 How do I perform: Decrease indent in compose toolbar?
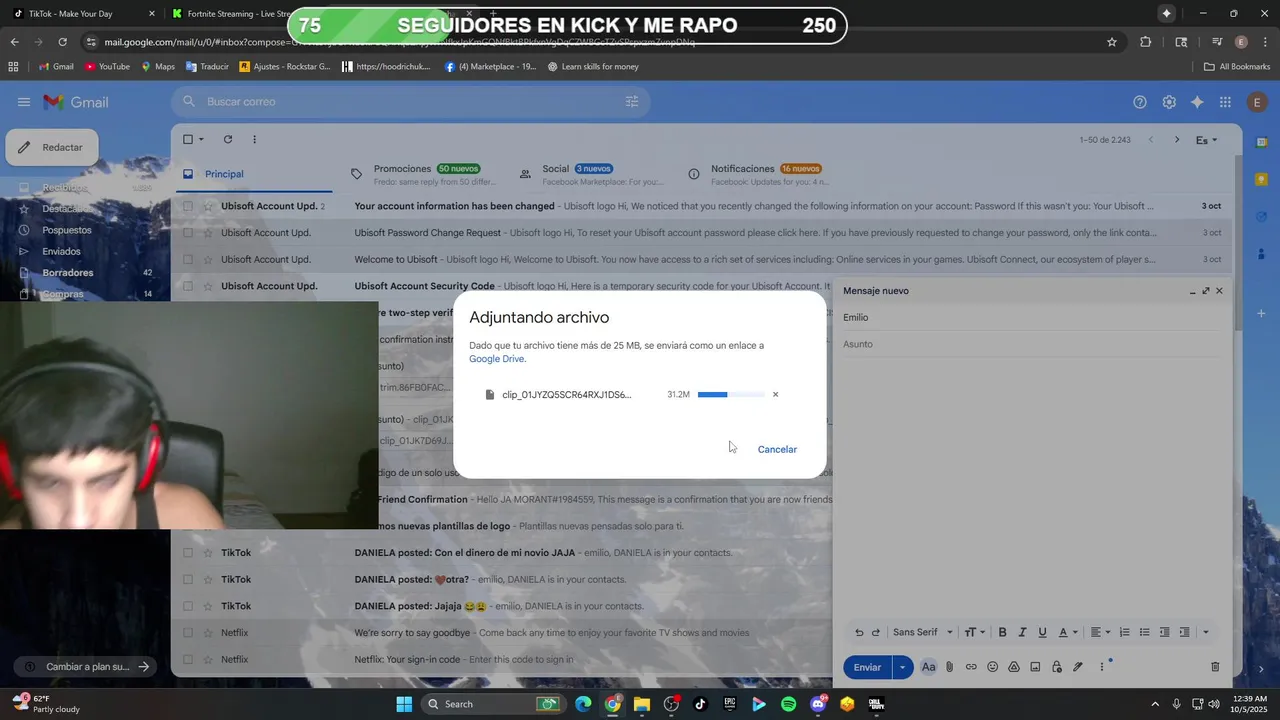coord(1164,632)
